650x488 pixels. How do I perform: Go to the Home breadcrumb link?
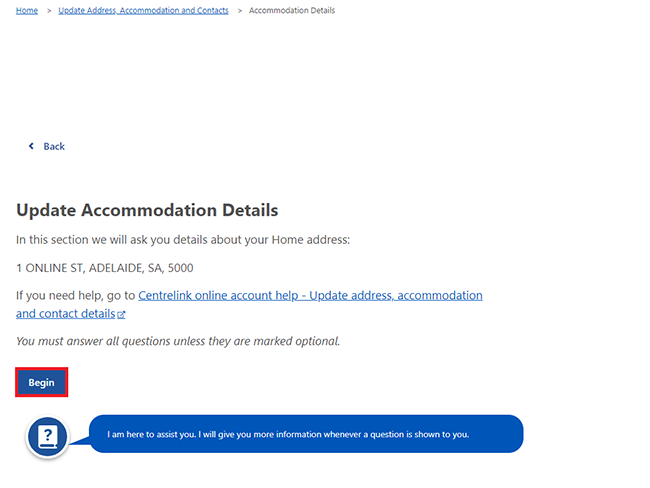click(x=27, y=11)
